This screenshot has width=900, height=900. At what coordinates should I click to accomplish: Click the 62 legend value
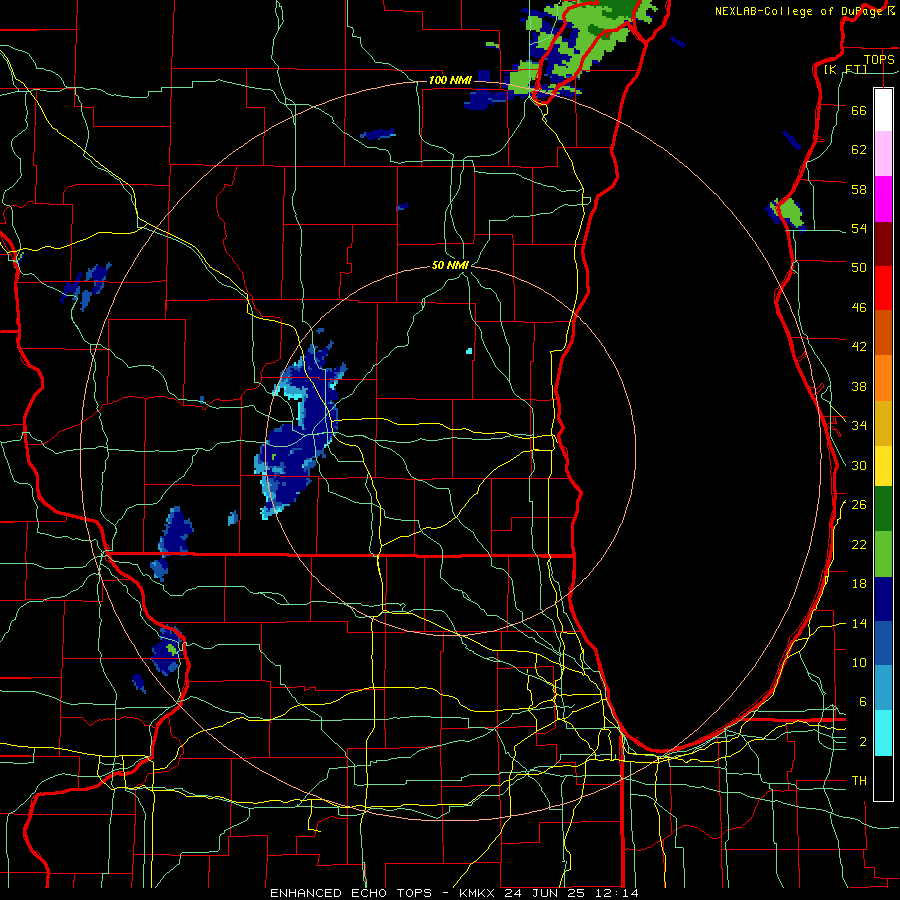coord(859,150)
